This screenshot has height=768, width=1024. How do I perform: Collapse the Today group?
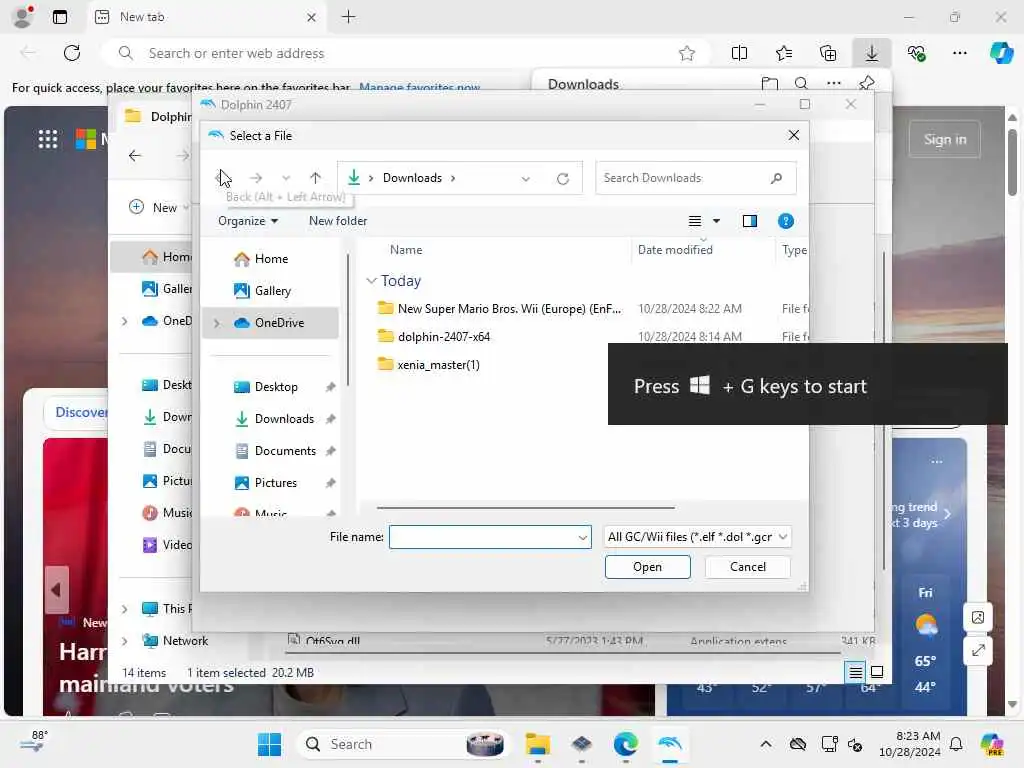click(x=372, y=281)
